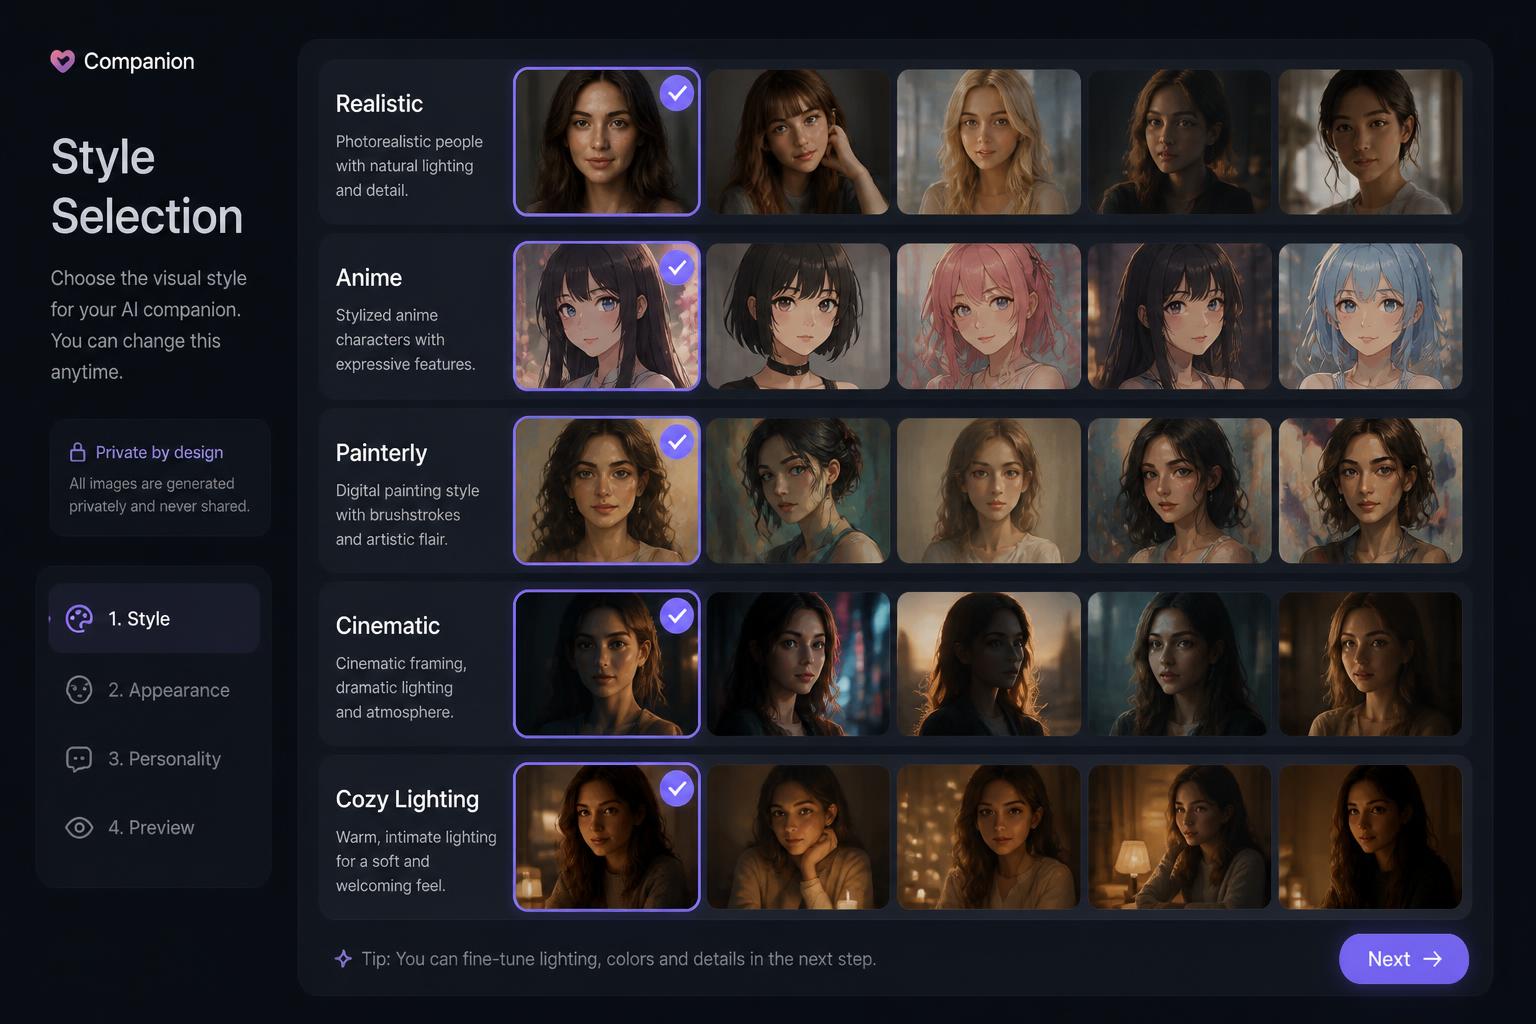Open the 4. Preview step

click(154, 827)
